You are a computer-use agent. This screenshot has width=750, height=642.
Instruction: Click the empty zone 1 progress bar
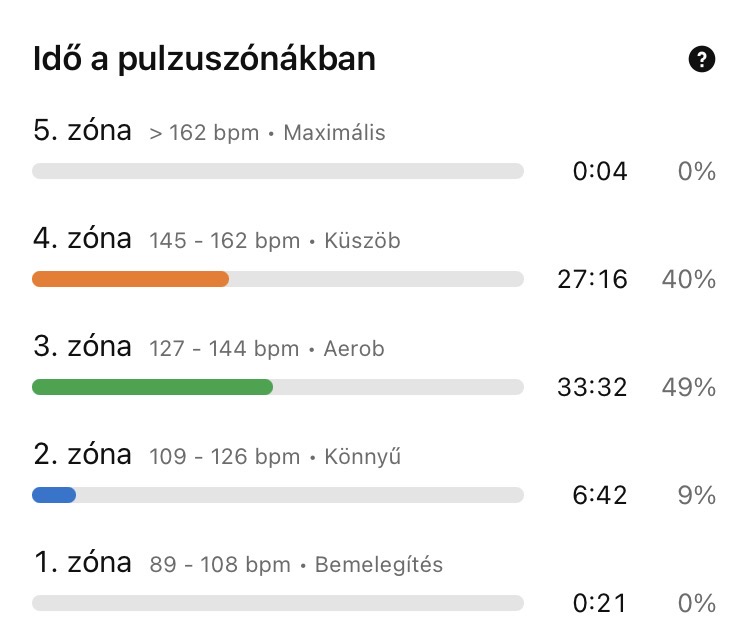(278, 603)
